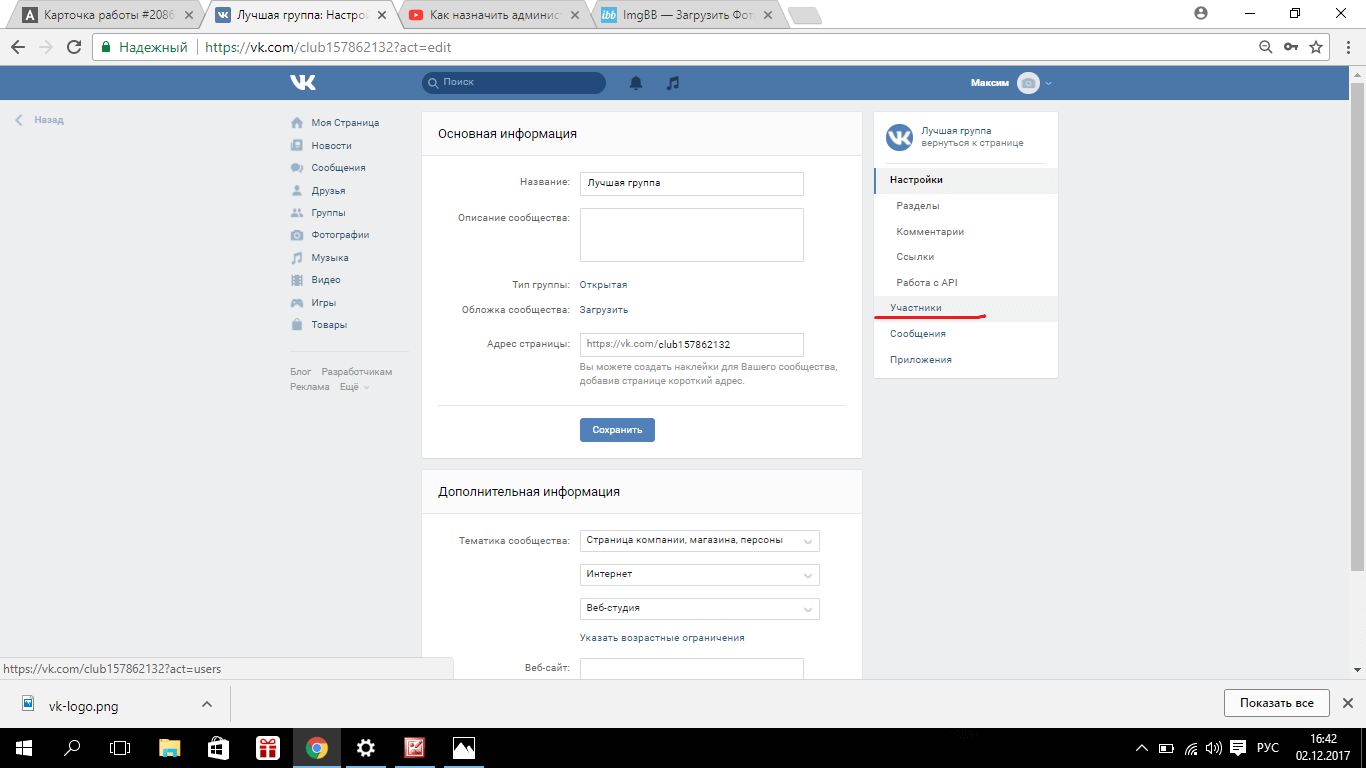Click the key icon in address bar
The image size is (1366, 768).
point(1291,47)
